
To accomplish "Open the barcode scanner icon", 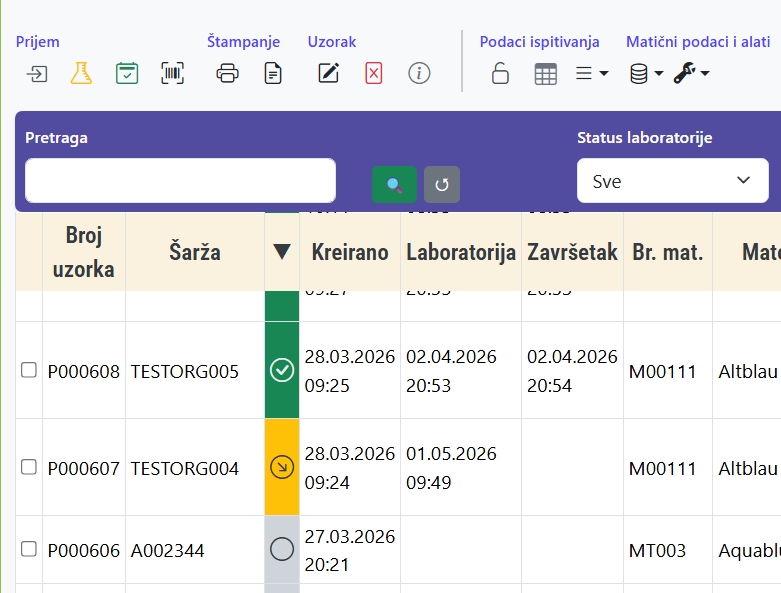I will 172,73.
